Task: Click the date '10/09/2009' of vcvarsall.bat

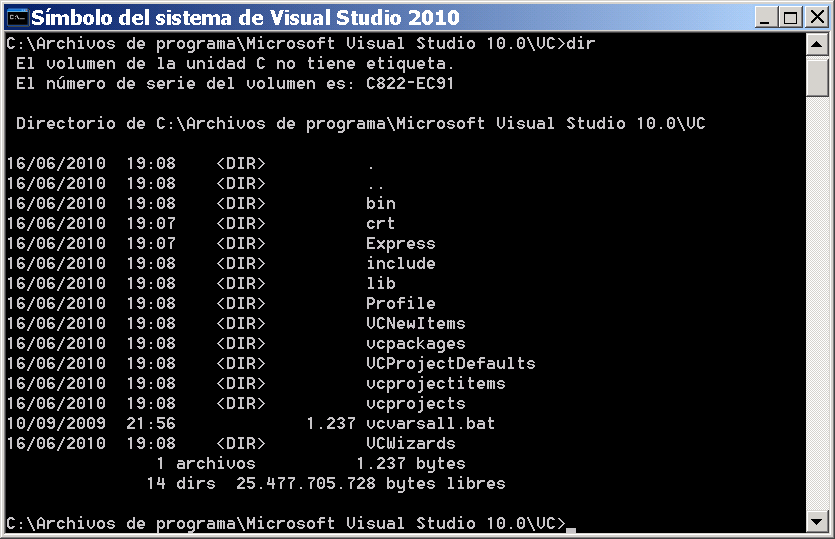Action: [x=56, y=423]
